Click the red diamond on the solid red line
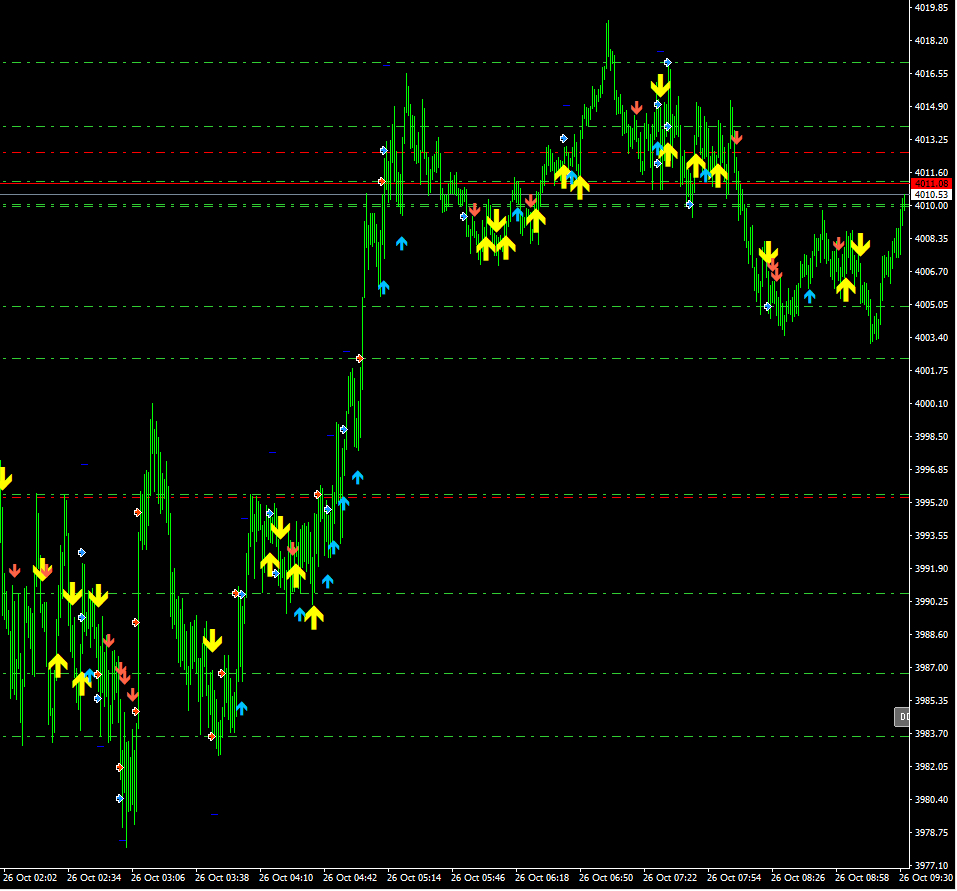Screen dimensions: 957x891 [381, 181]
